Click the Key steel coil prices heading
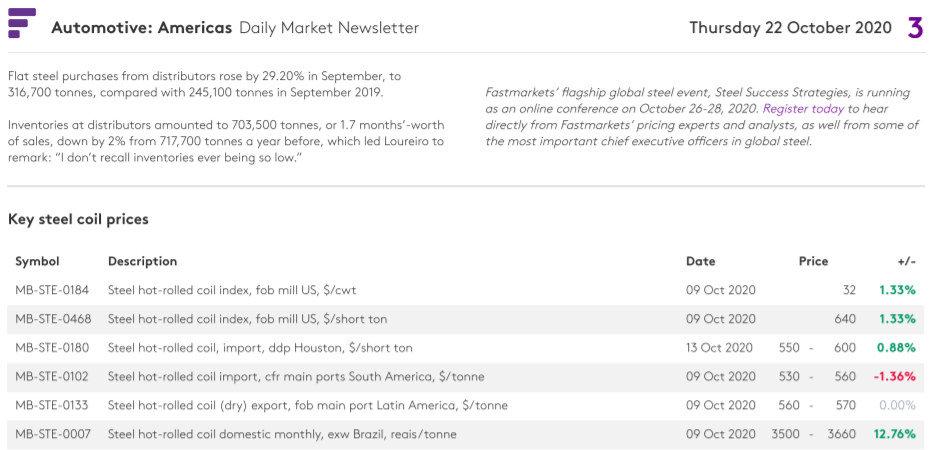 [78, 220]
